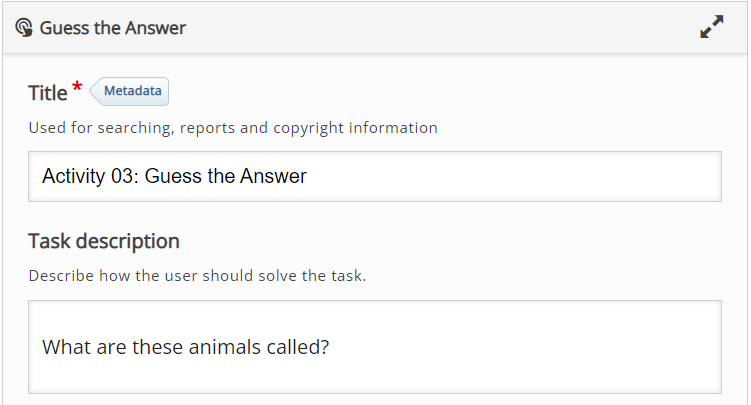Click the red required asterisk next to Title
The height and width of the screenshot is (405, 751).
tap(77, 87)
